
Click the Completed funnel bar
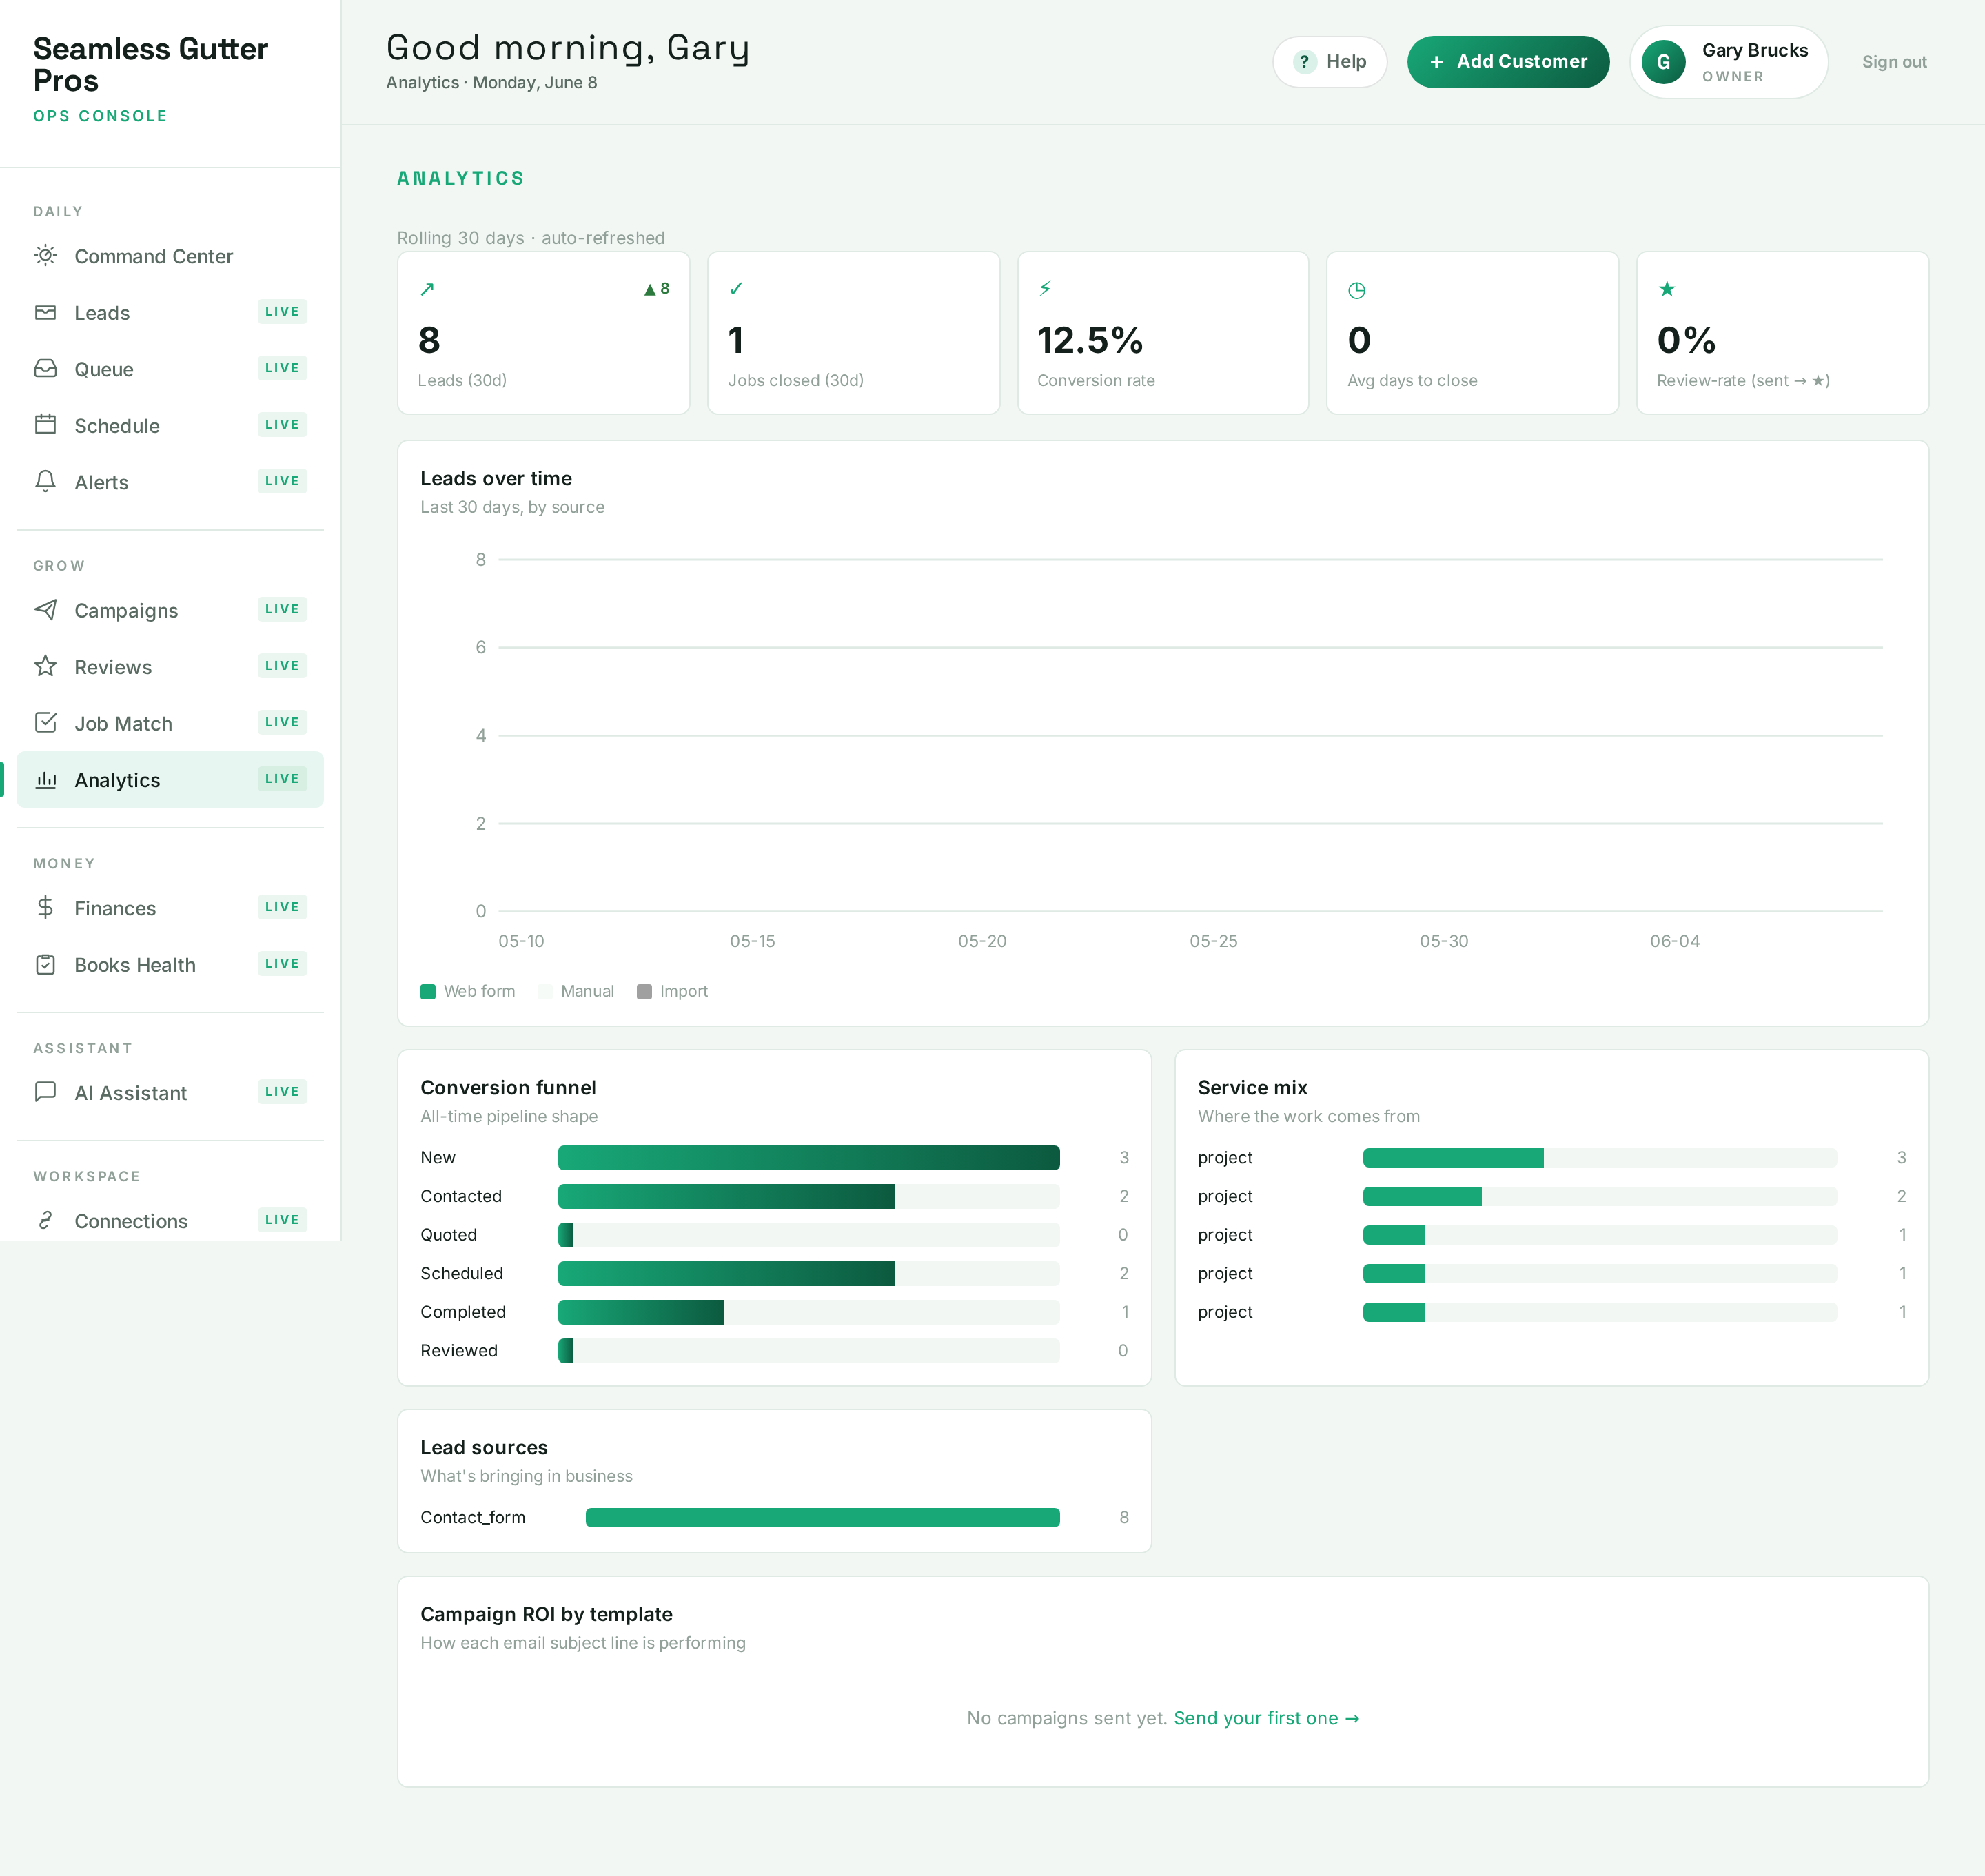pyautogui.click(x=640, y=1312)
